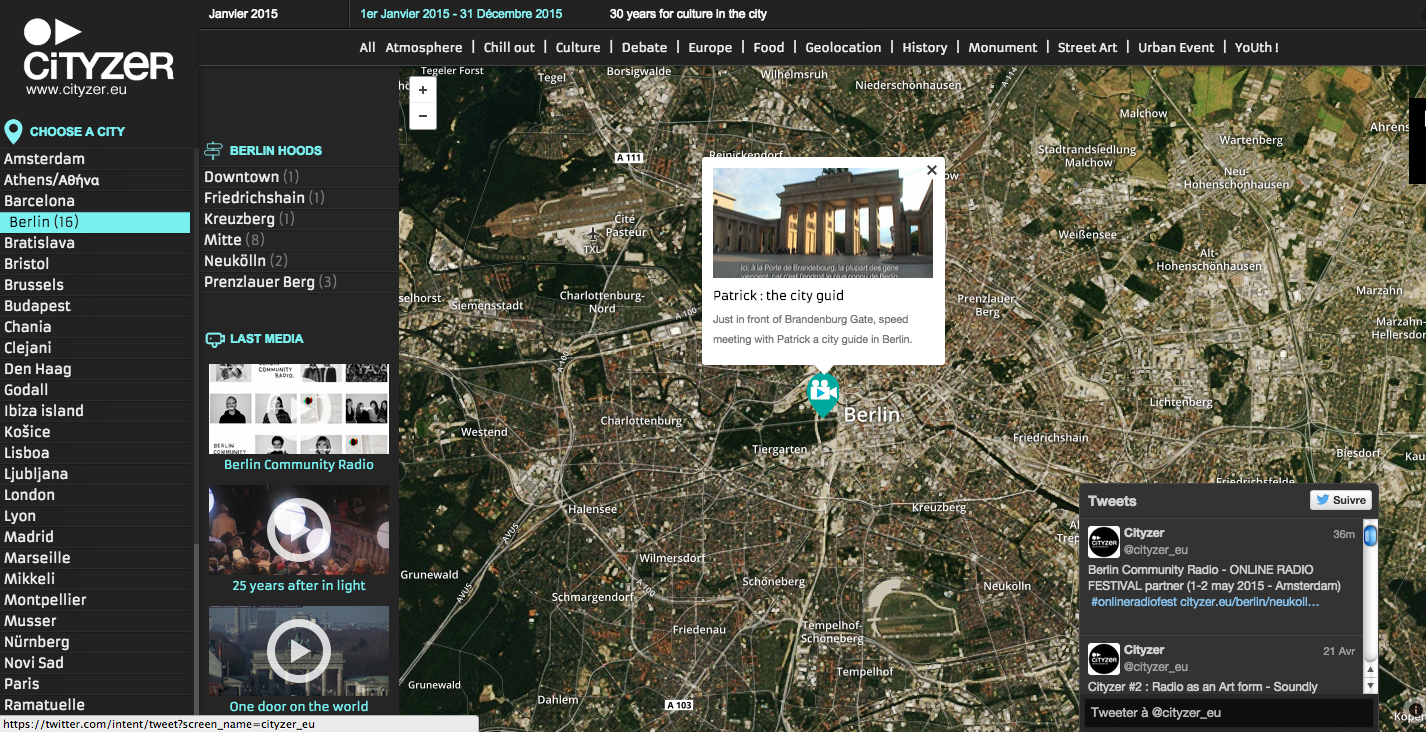Click the map info icon in corner
This screenshot has height=732, width=1426.
click(x=1415, y=709)
